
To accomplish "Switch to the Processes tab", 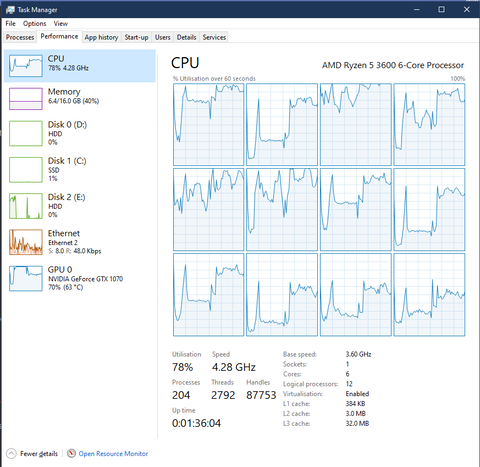I will [20, 37].
